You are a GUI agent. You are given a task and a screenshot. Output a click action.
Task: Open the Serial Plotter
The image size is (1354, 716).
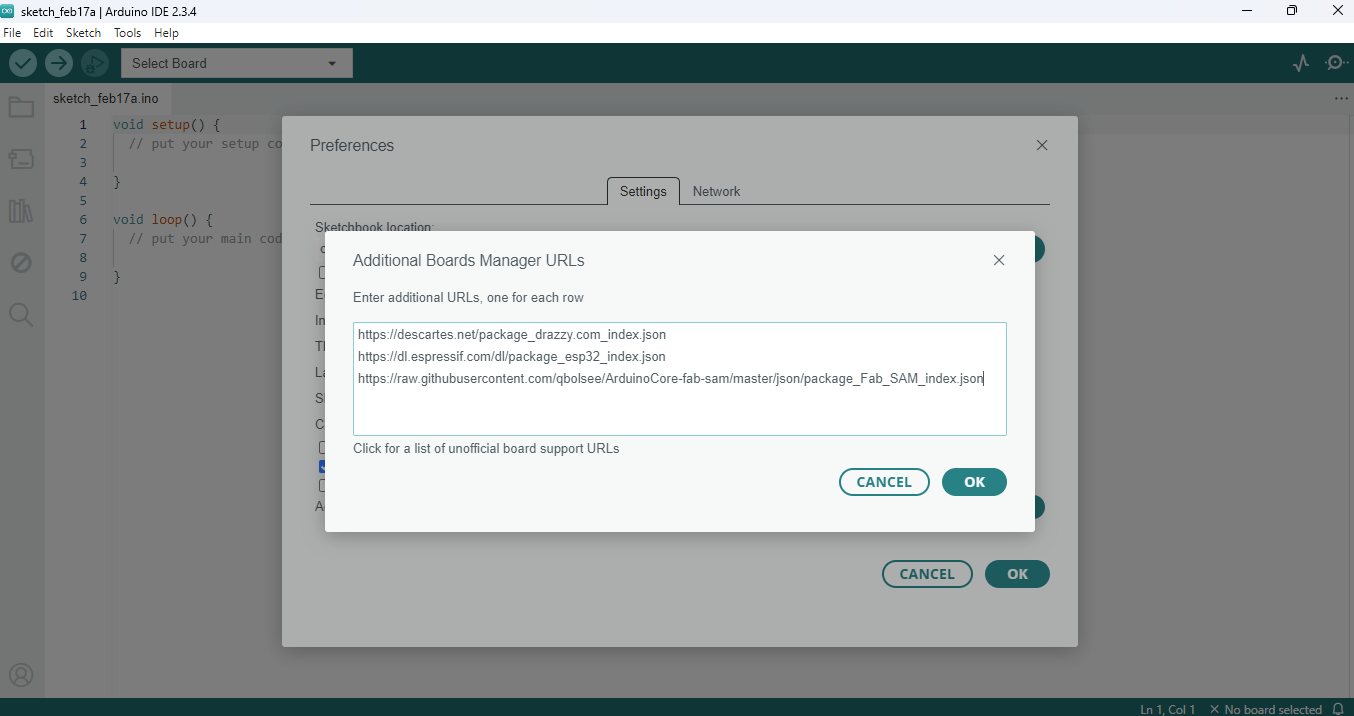click(x=1300, y=63)
